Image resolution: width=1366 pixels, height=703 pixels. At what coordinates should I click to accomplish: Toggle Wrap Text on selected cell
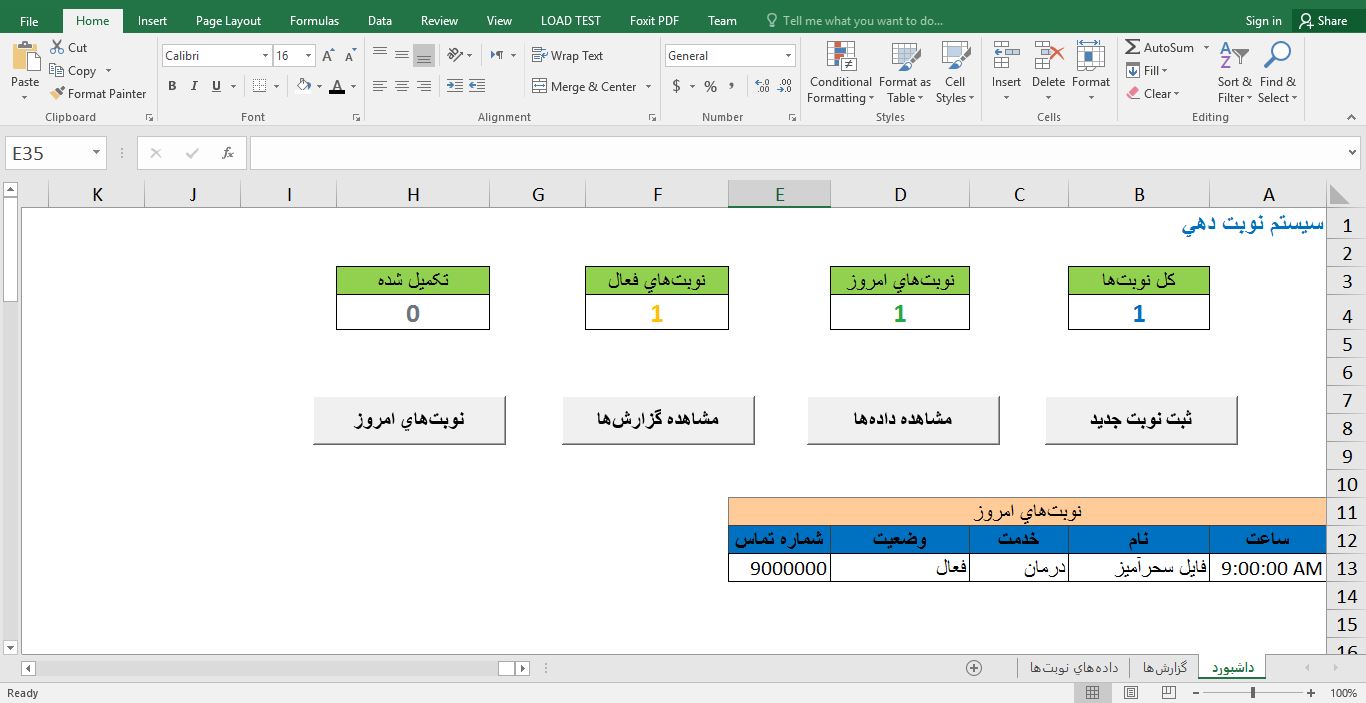click(x=567, y=56)
